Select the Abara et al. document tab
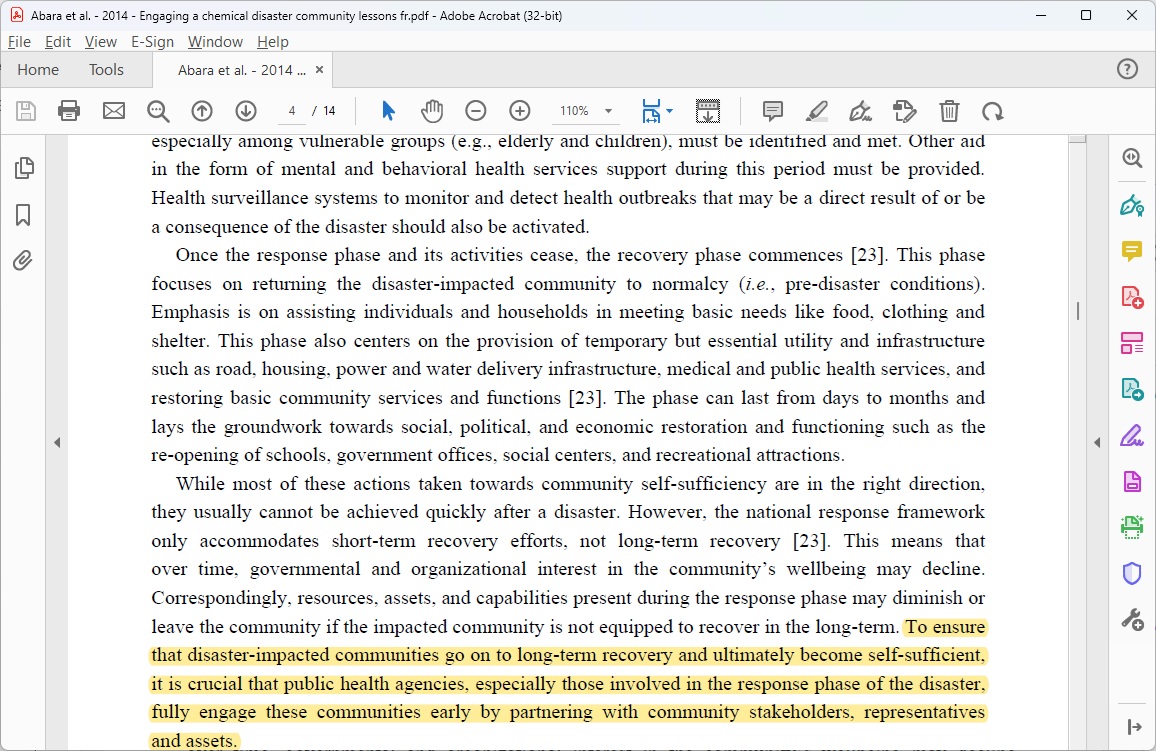Screen dimensions: 1156x751 (x=241, y=70)
